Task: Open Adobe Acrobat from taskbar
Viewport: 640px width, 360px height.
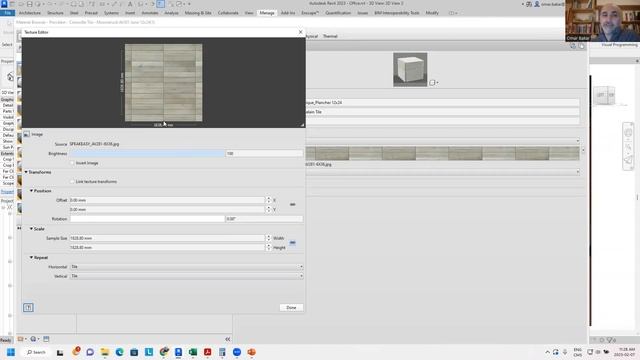Action: (207, 352)
